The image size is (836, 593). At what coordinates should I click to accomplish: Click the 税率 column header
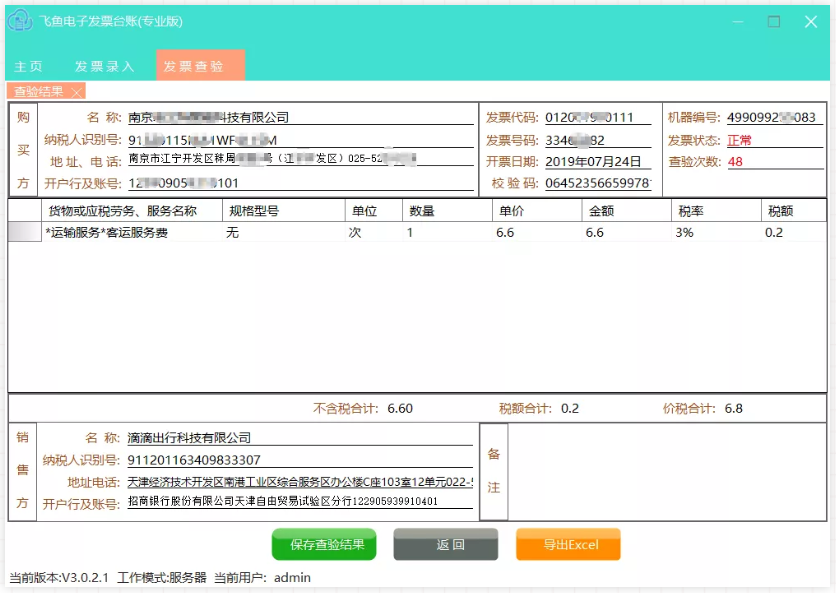(716, 211)
